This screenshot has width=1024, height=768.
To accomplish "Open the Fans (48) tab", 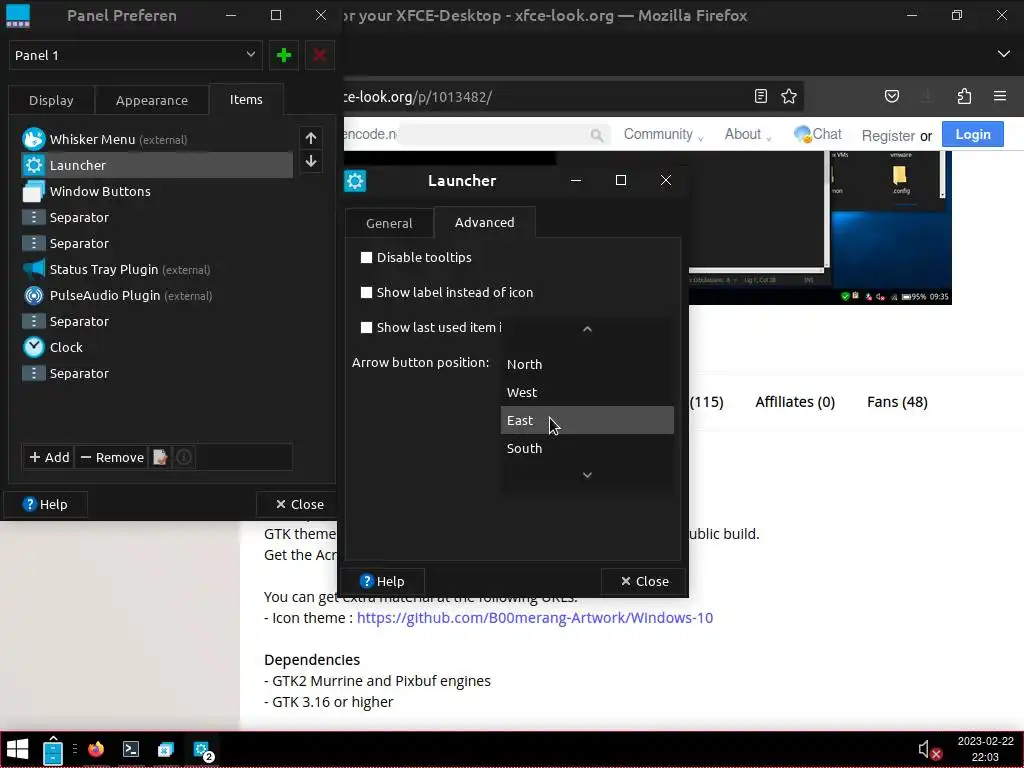I will click(897, 402).
